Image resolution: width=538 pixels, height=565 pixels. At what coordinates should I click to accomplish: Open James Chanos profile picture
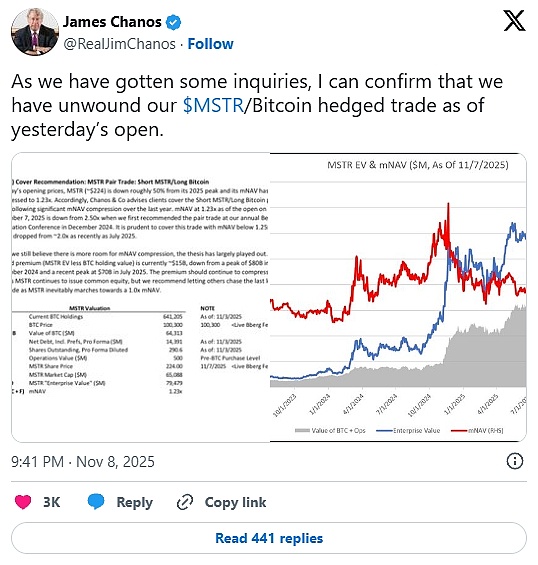[35, 32]
